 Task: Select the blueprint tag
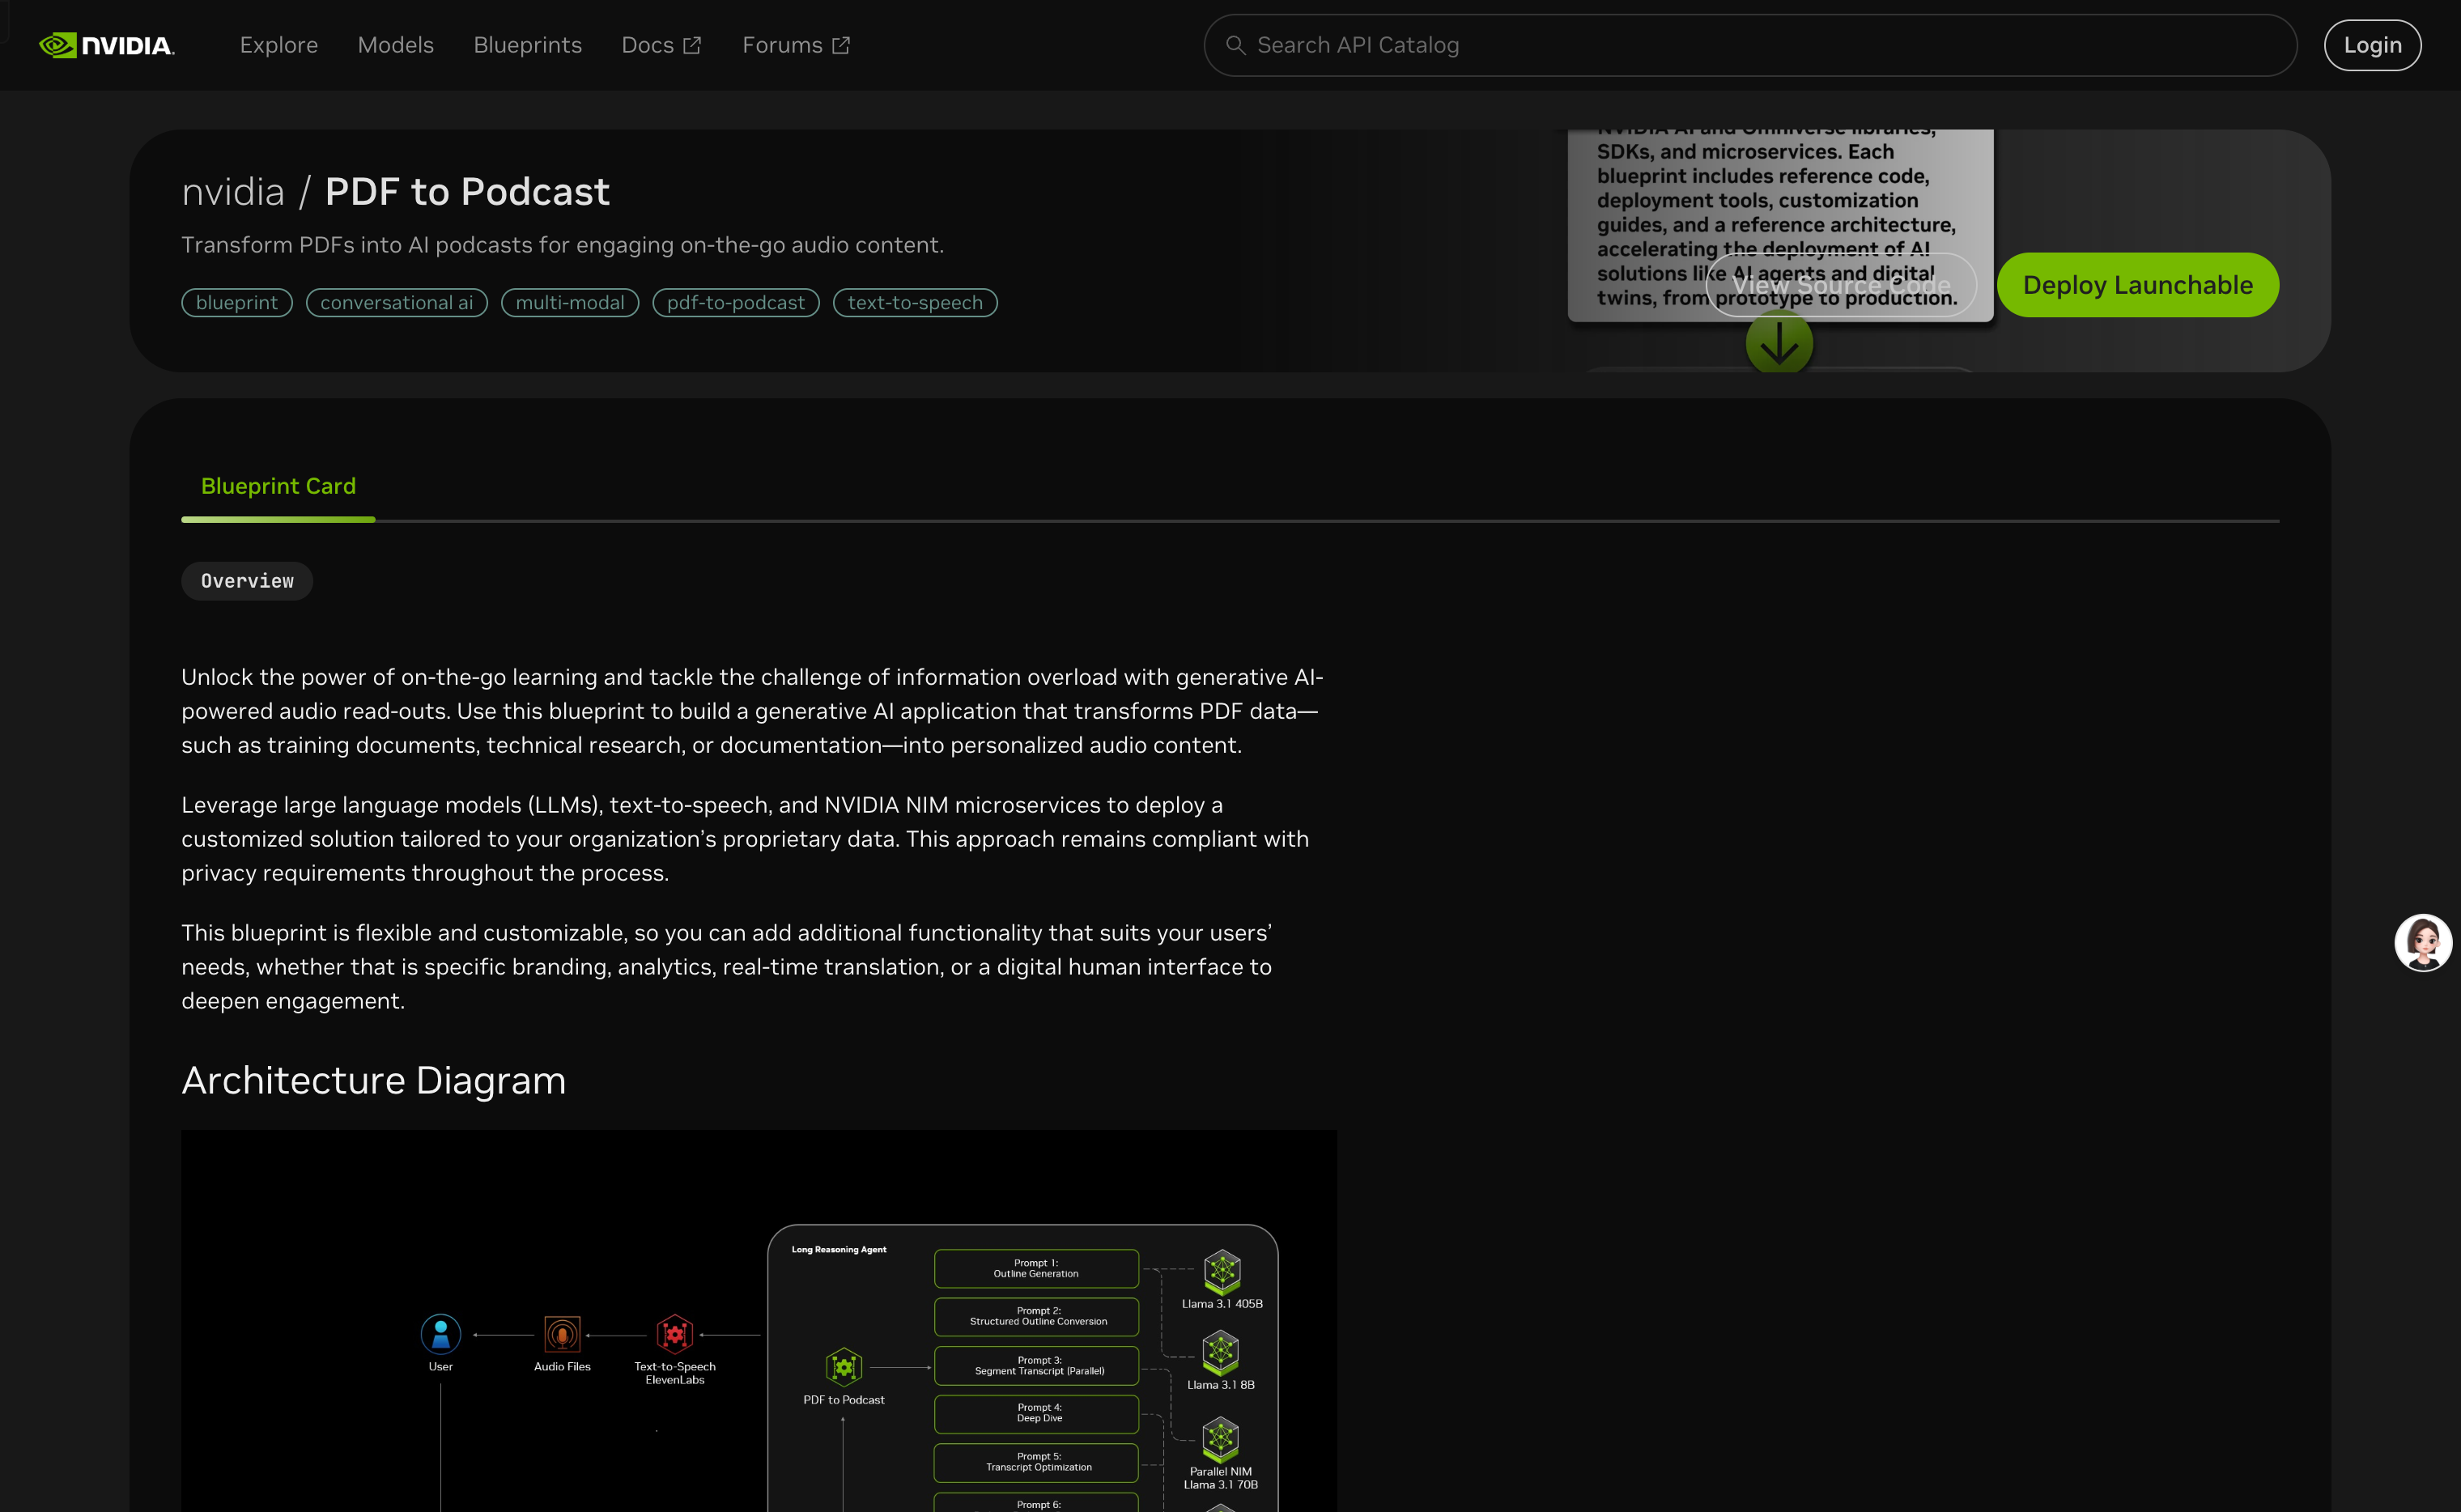[237, 302]
